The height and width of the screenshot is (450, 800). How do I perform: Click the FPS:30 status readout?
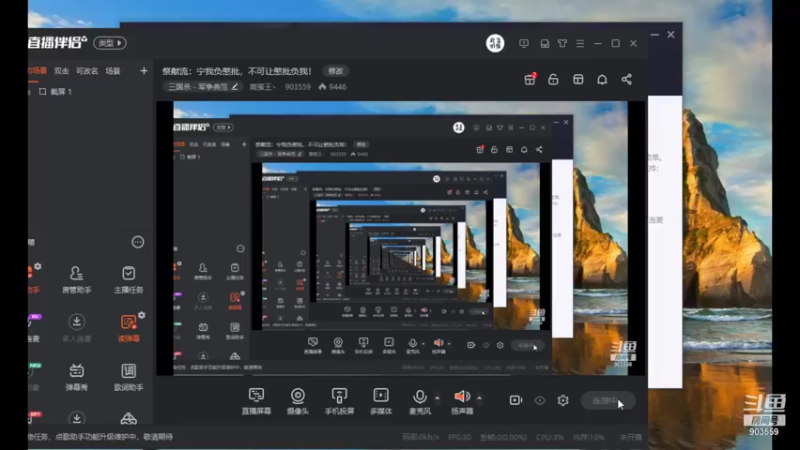459,437
